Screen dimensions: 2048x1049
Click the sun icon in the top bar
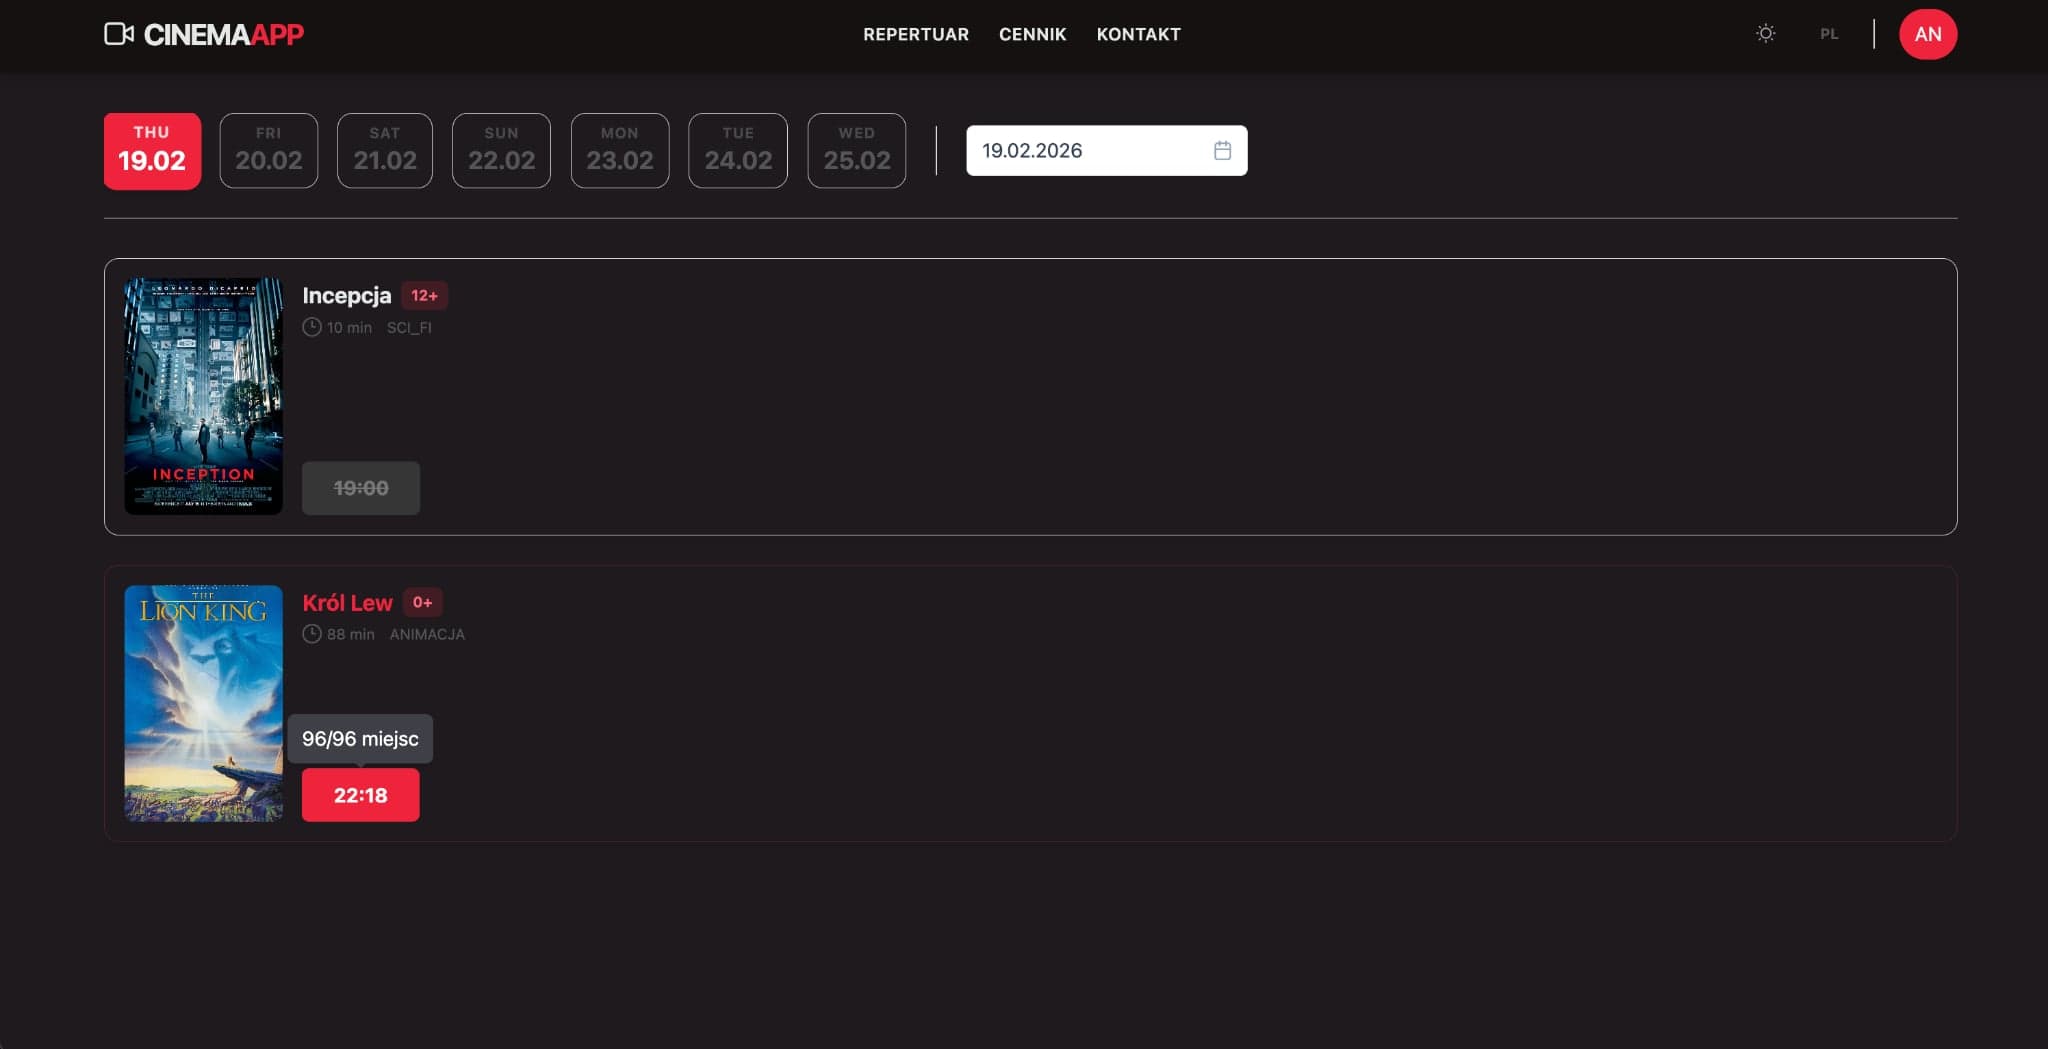pyautogui.click(x=1765, y=33)
